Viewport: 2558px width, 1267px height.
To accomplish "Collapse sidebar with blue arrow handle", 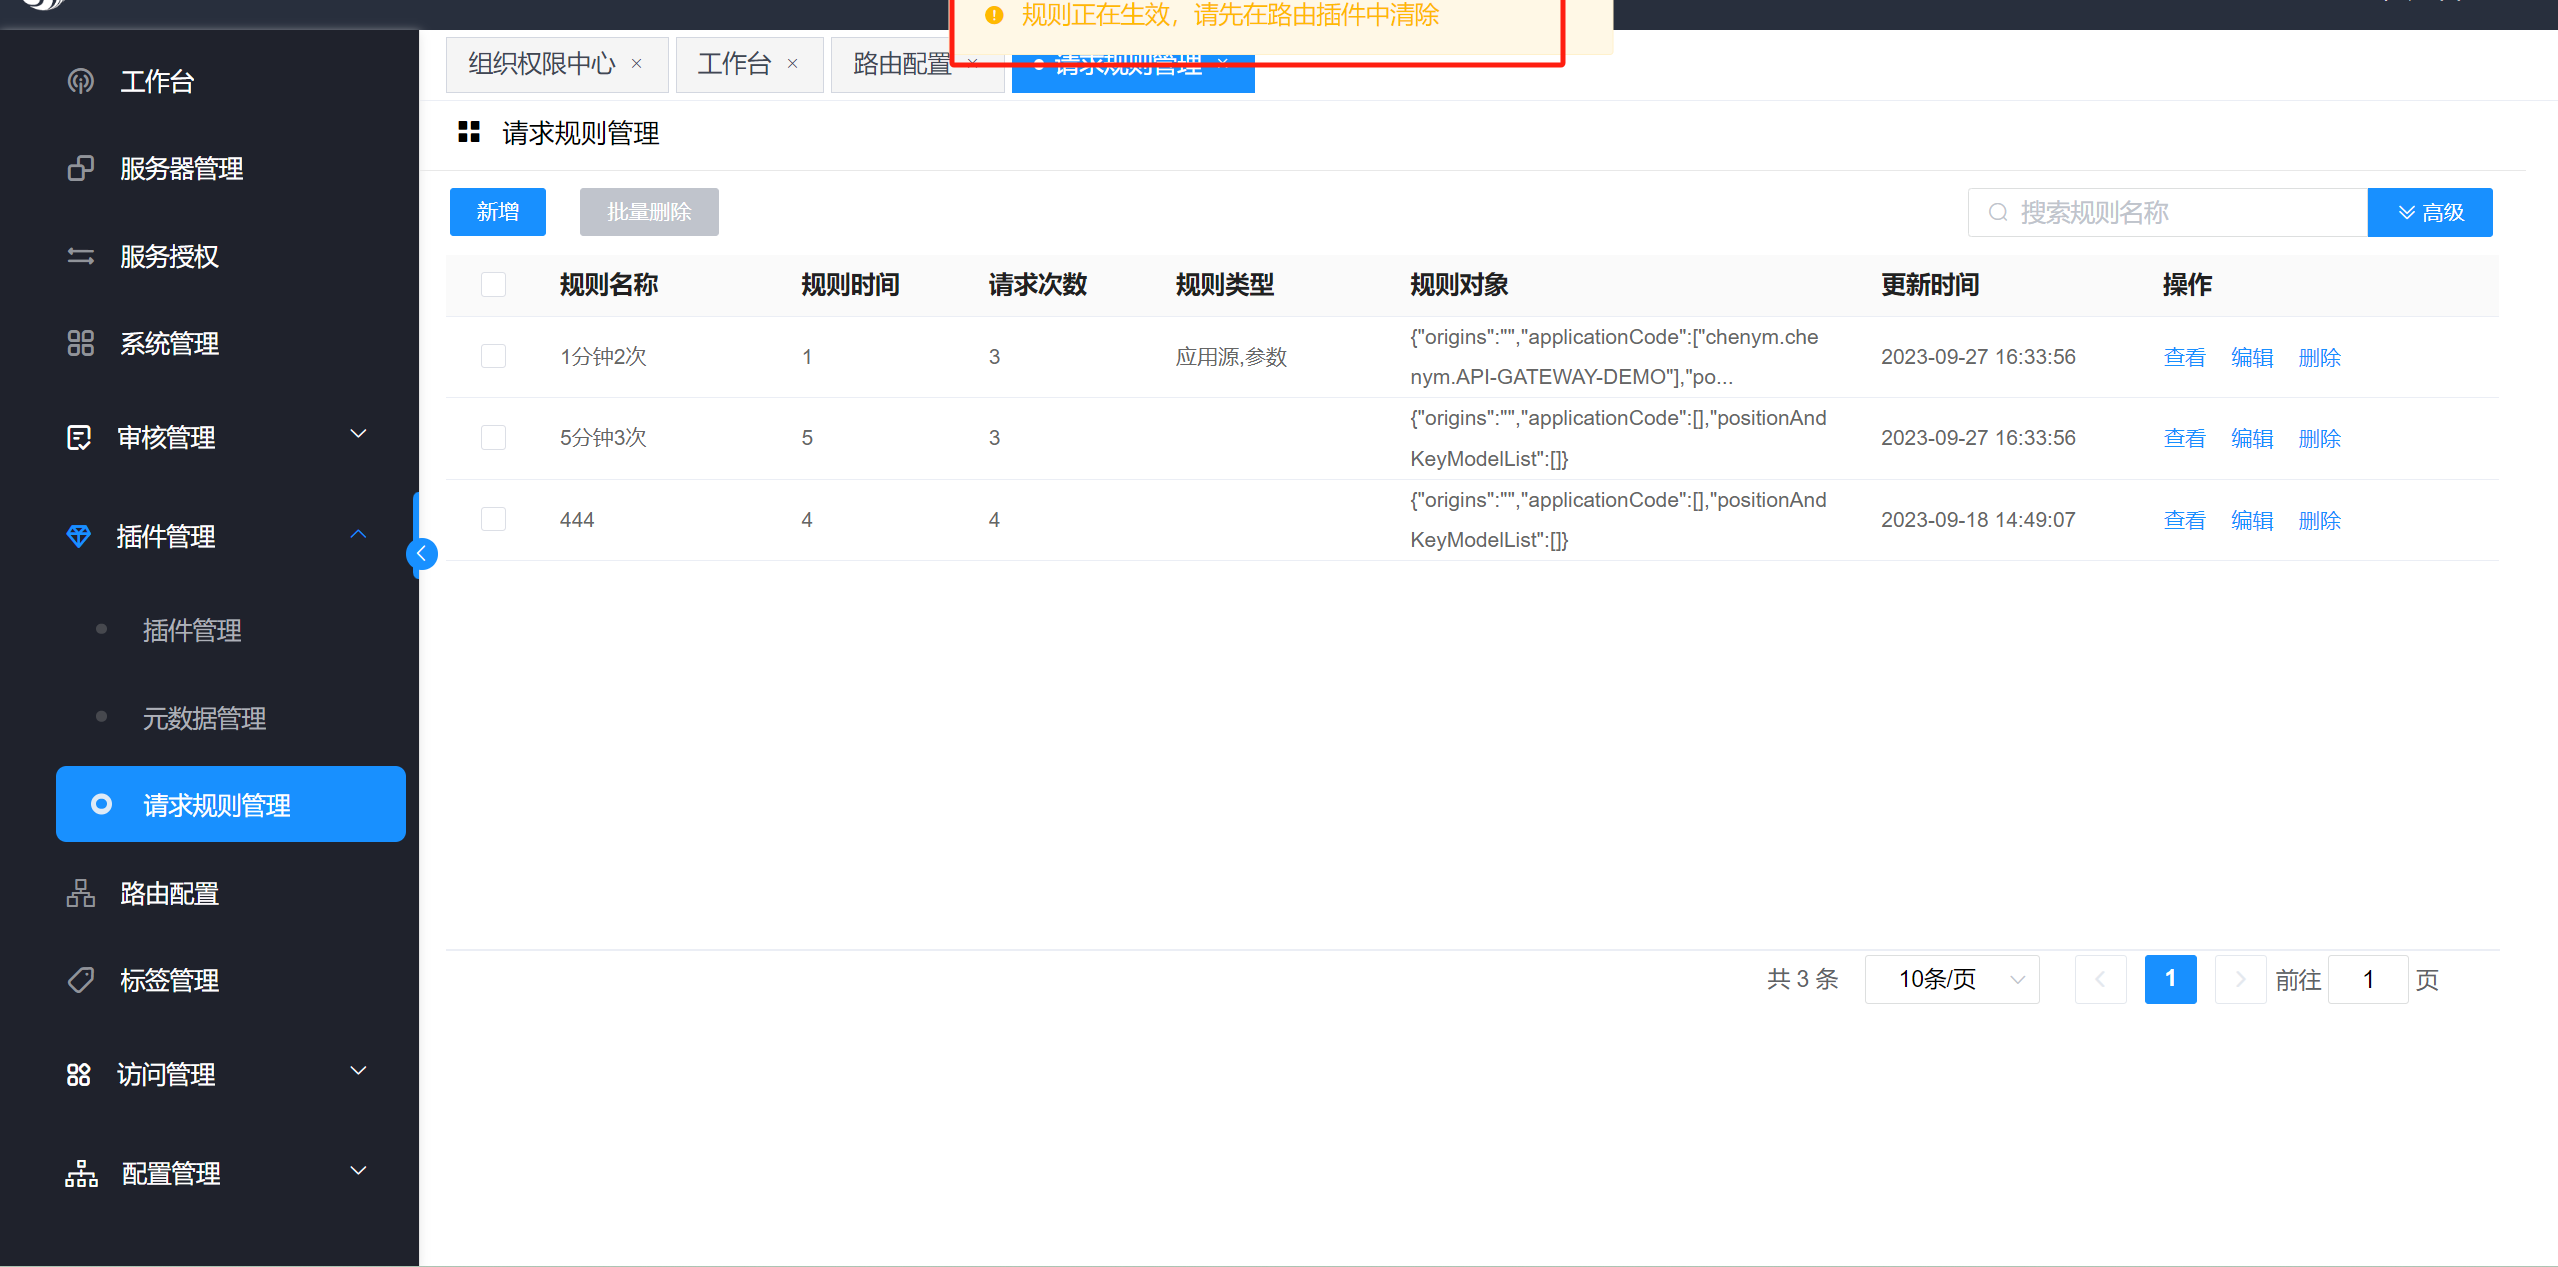I will point(422,553).
